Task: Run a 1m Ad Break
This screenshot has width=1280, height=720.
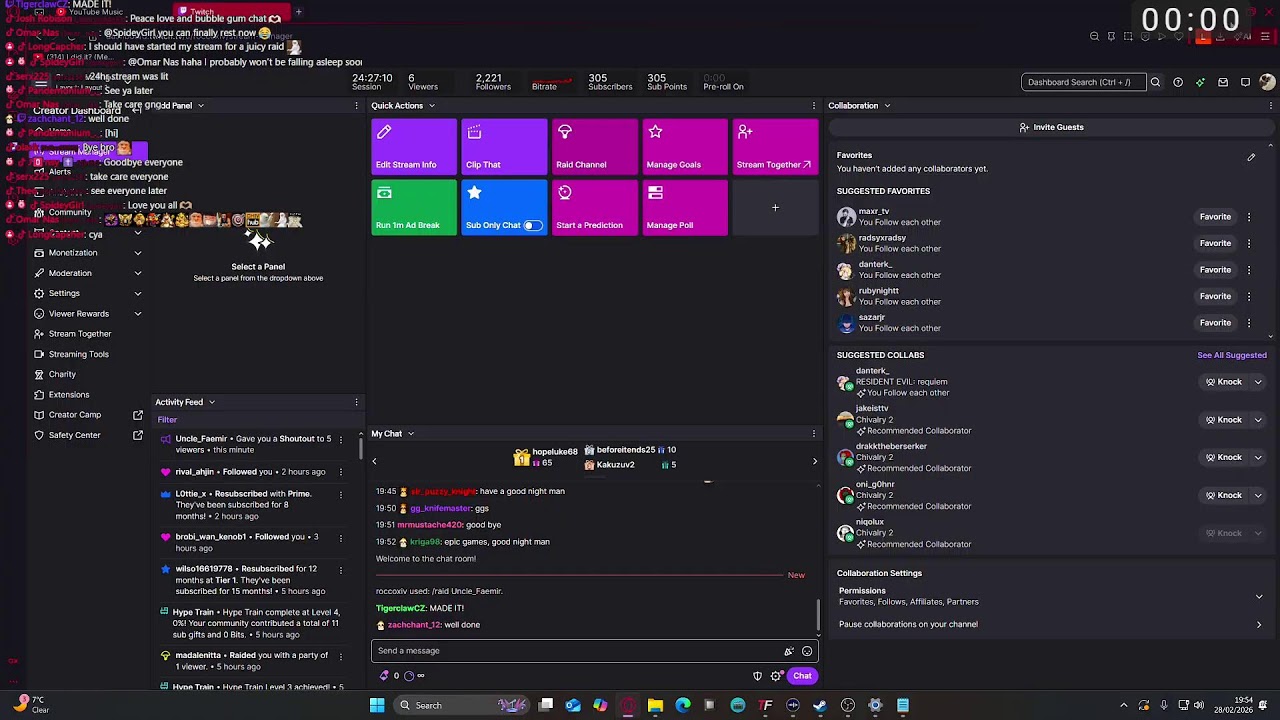Action: coord(414,208)
